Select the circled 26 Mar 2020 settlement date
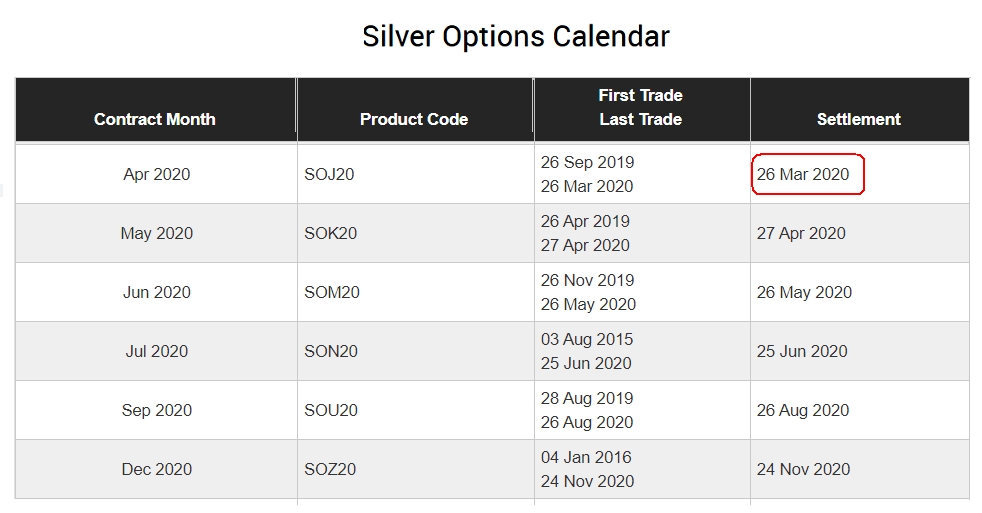The image size is (982, 513). click(803, 174)
